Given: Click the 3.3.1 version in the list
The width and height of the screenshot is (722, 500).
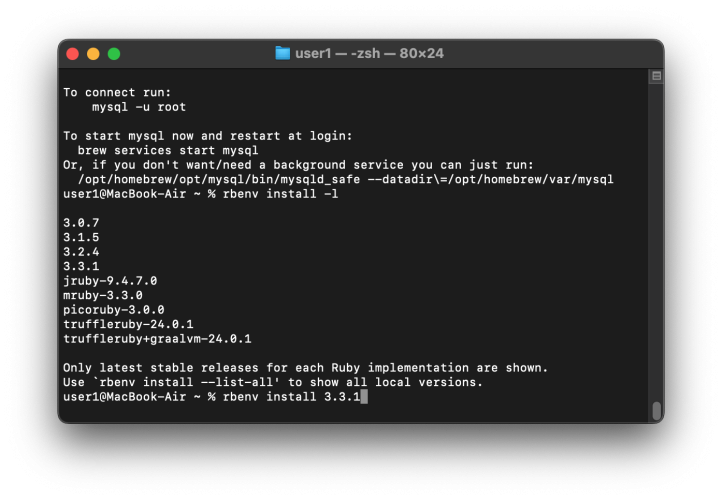Looking at the screenshot, I should coord(81,267).
